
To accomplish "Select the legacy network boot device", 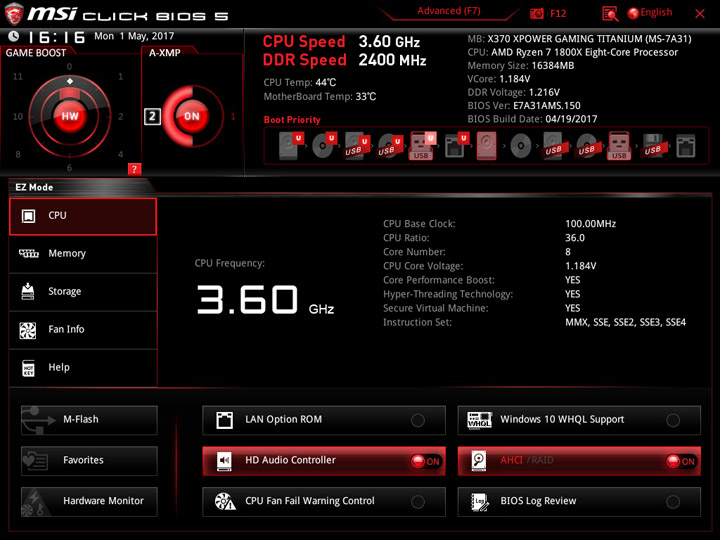I will point(686,146).
